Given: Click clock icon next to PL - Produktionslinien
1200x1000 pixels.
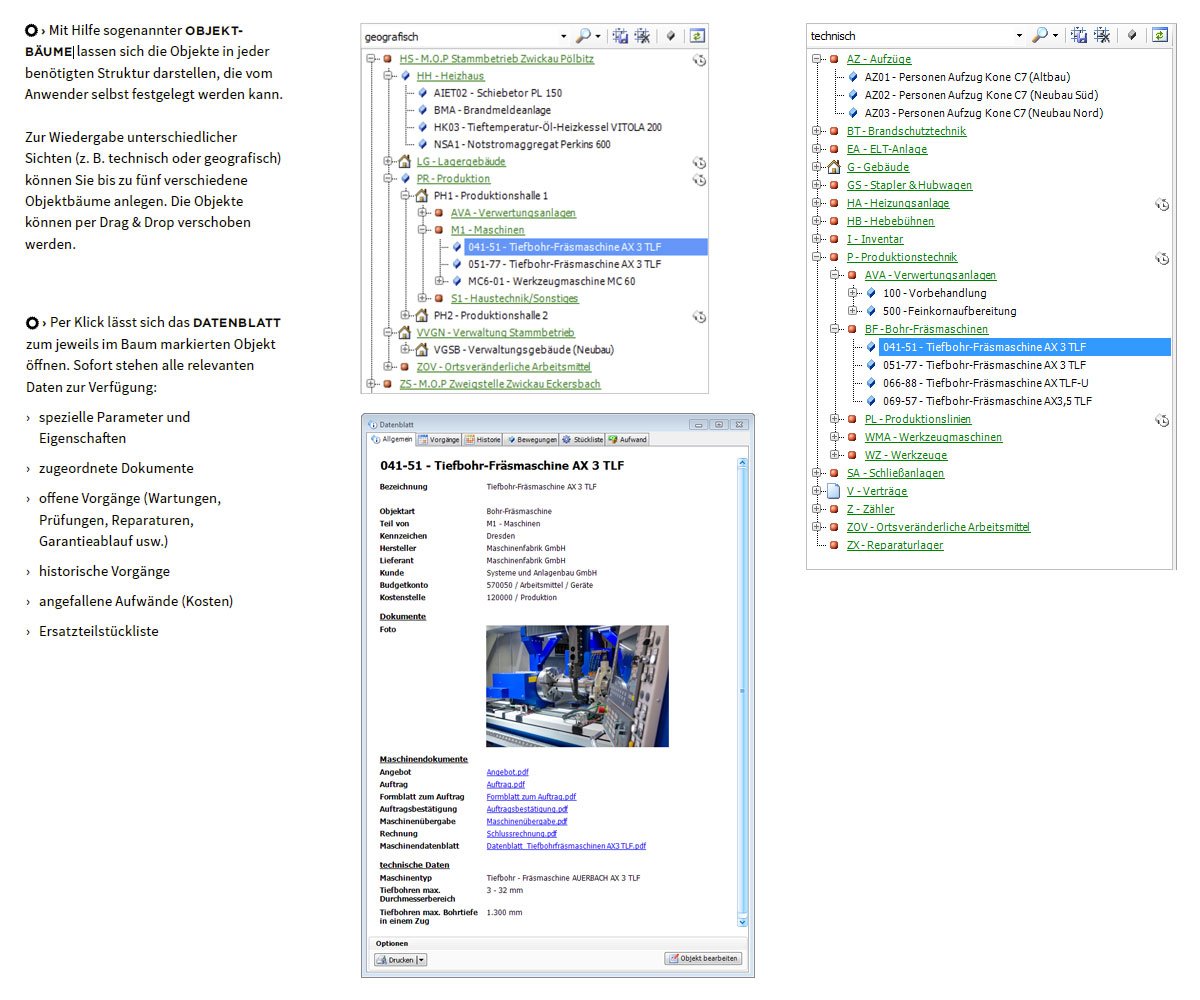Looking at the screenshot, I should pos(1162,420).
